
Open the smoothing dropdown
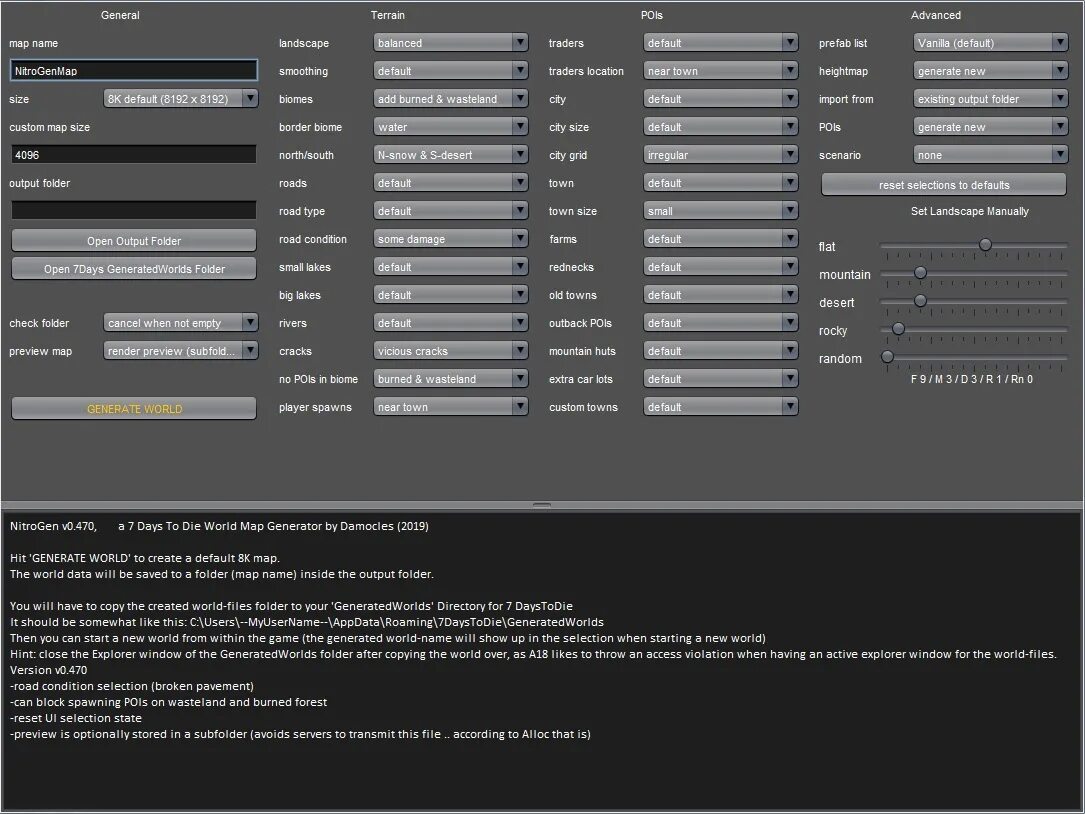[450, 71]
